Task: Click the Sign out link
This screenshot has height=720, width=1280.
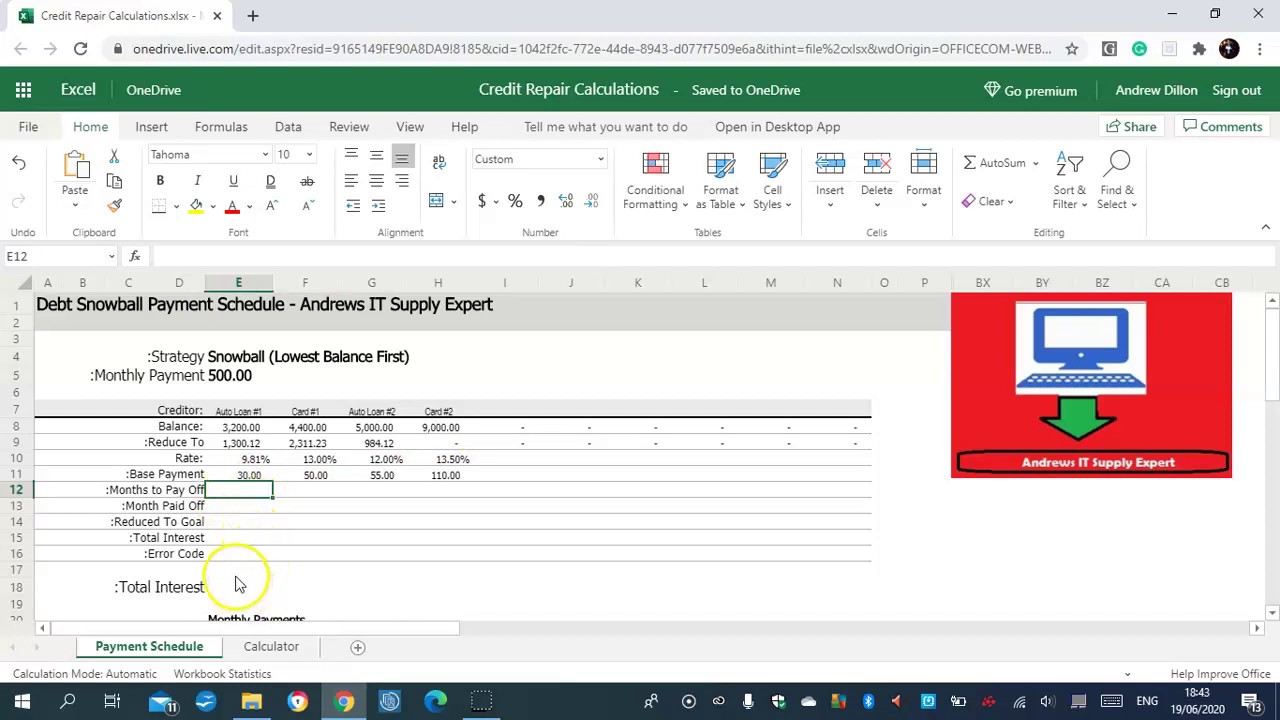Action: 1237,90
